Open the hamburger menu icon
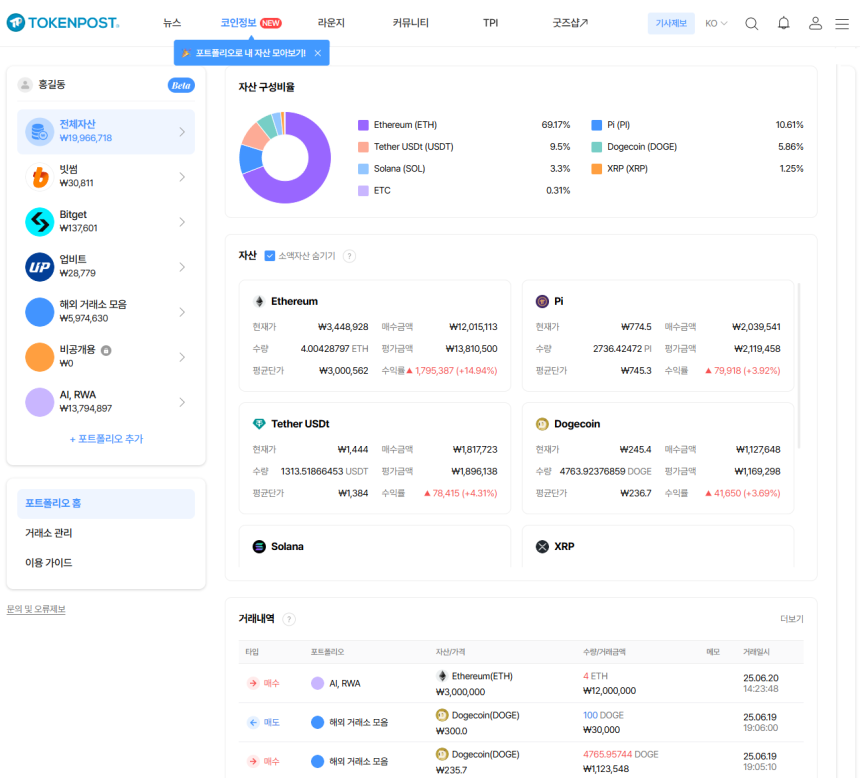Image resolution: width=860 pixels, height=778 pixels. [x=842, y=23]
